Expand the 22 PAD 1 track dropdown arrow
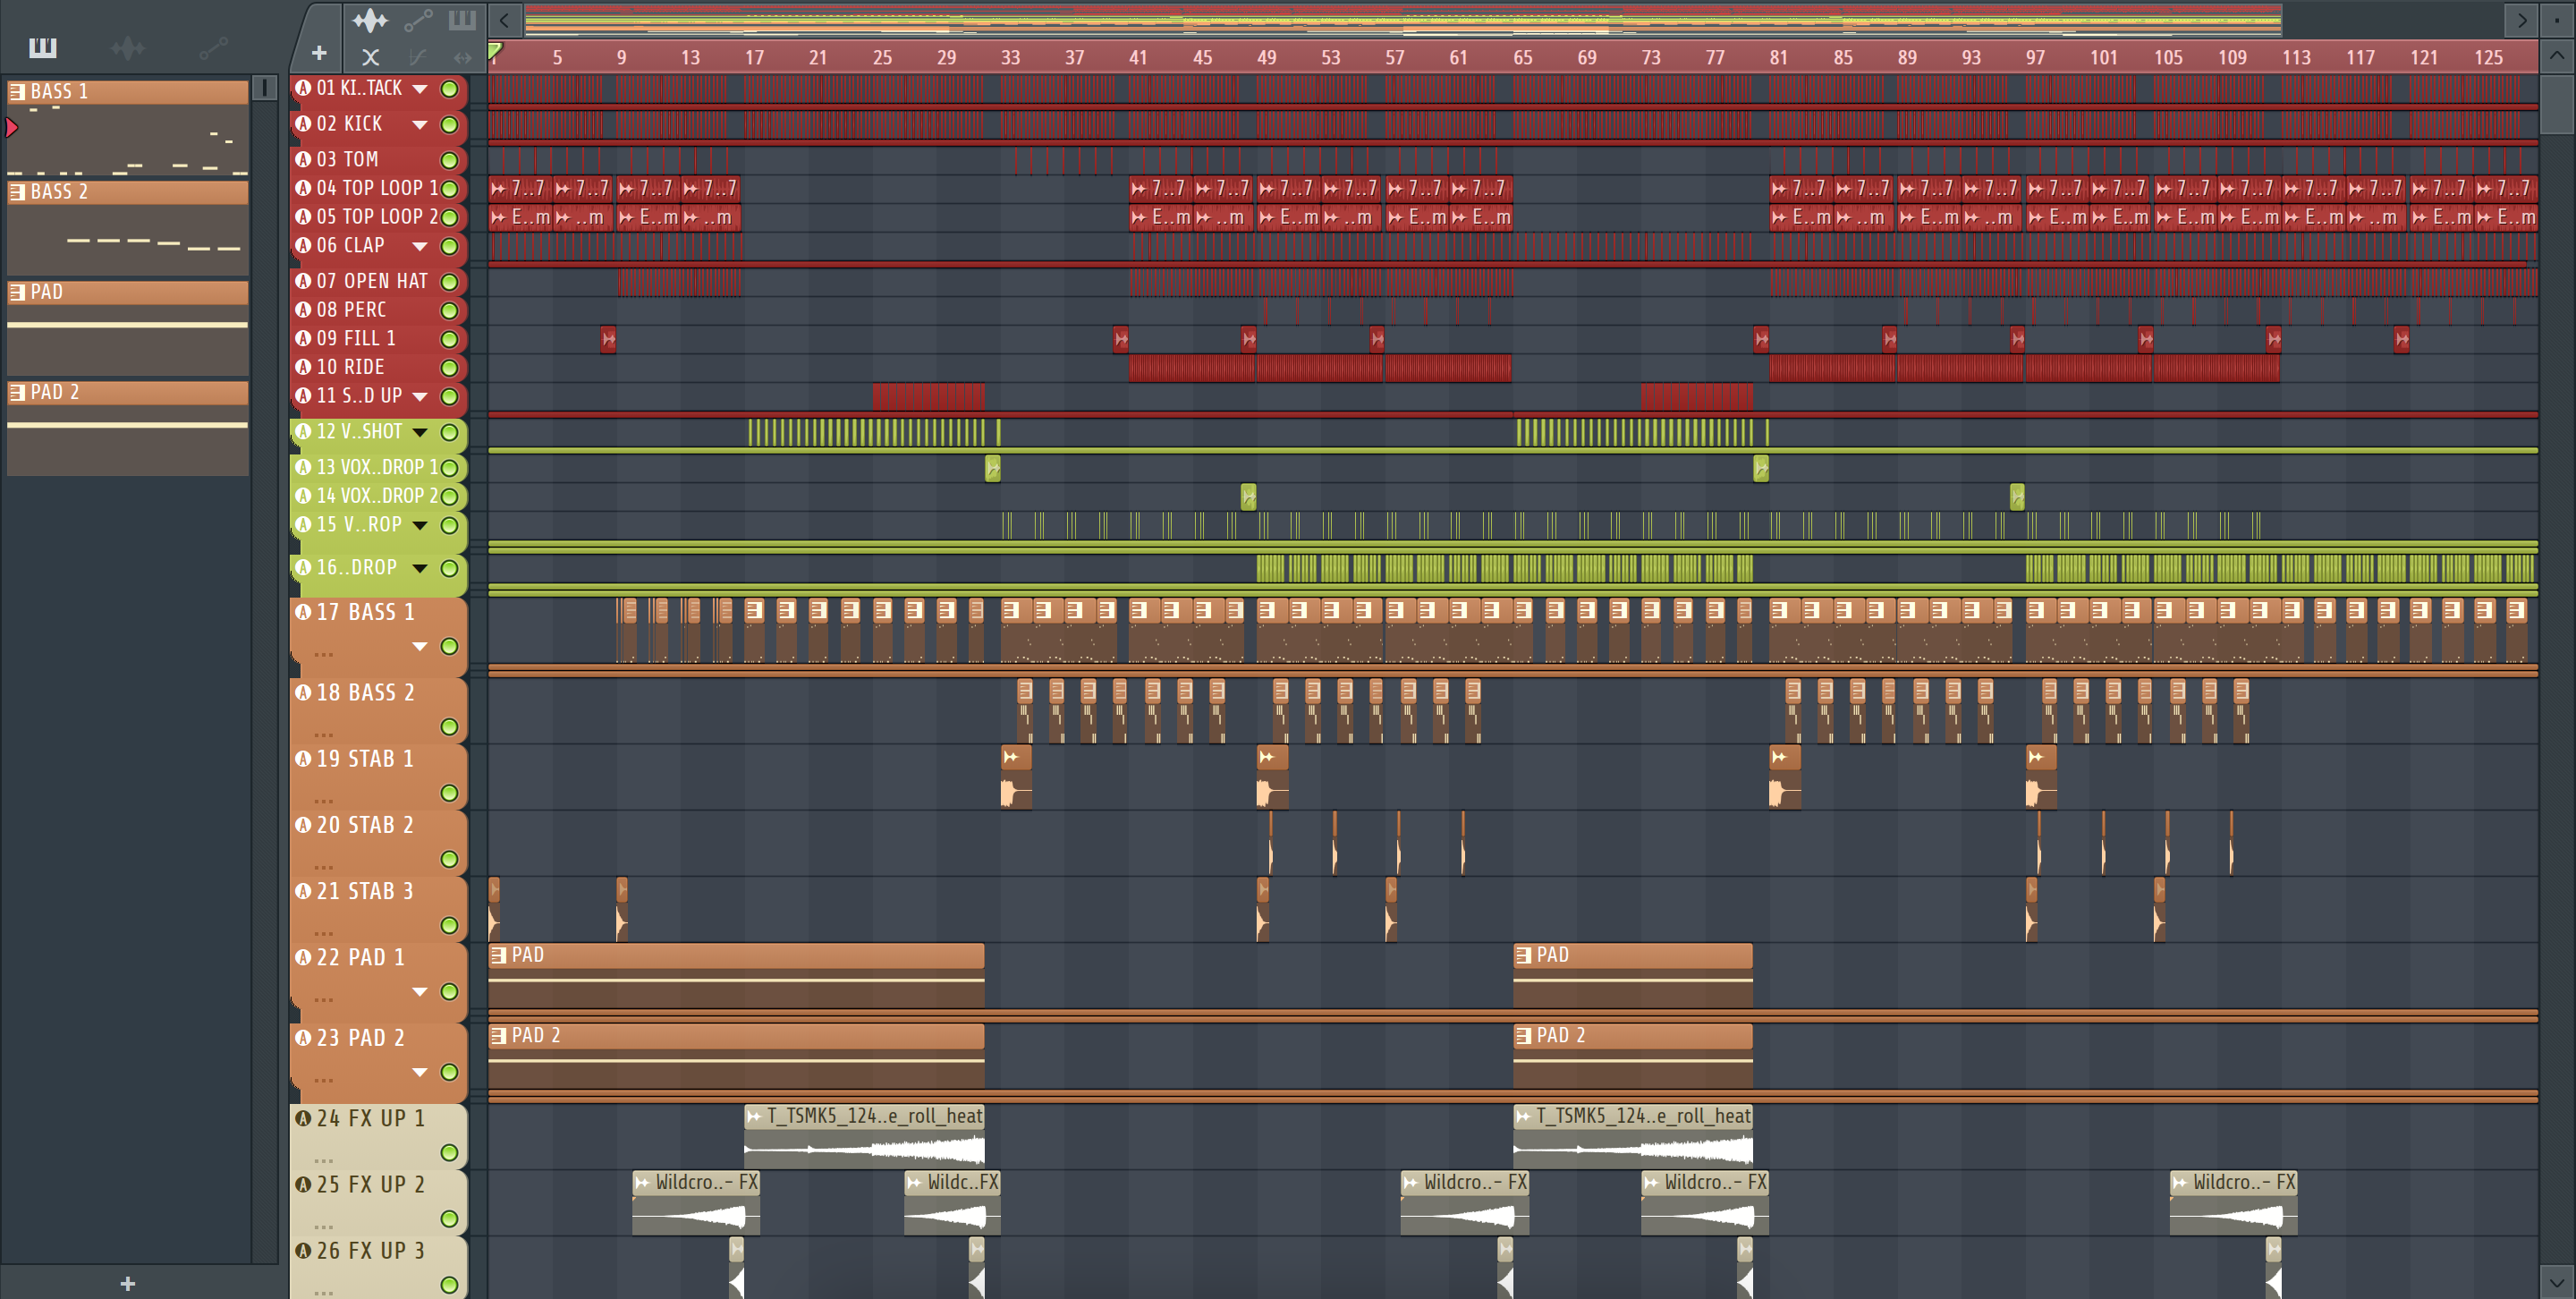The width and height of the screenshot is (2576, 1299). tap(420, 991)
